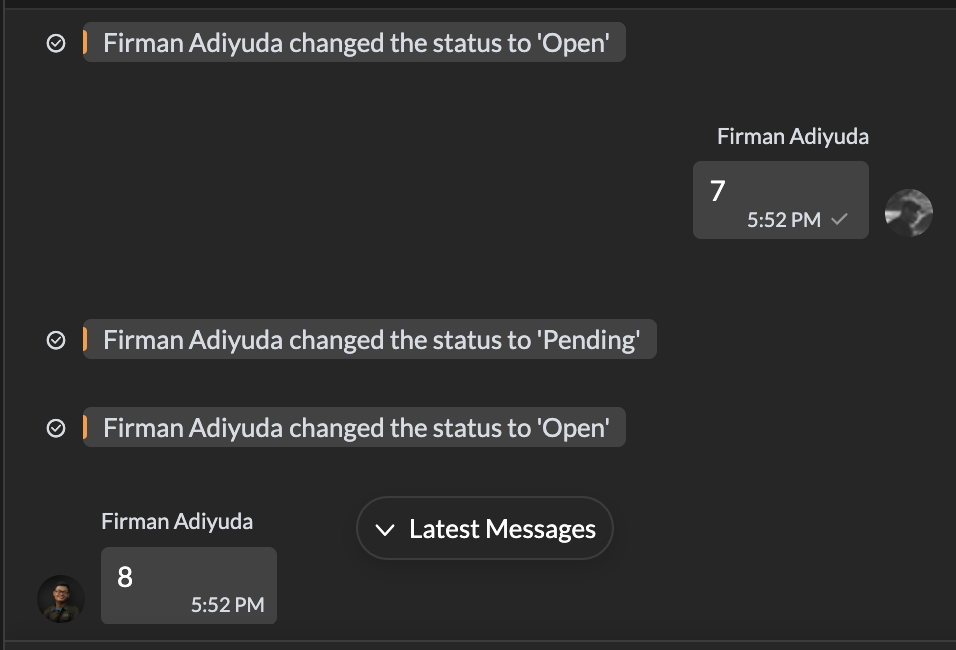Click the Firman Adiyuda name above message 7
956x650 pixels.
coord(793,137)
